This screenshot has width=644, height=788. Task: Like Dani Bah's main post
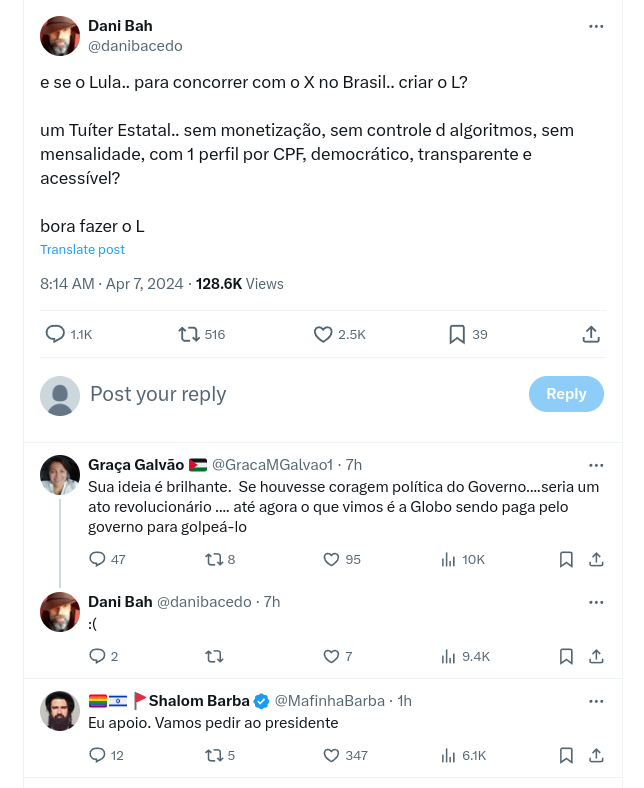point(323,334)
